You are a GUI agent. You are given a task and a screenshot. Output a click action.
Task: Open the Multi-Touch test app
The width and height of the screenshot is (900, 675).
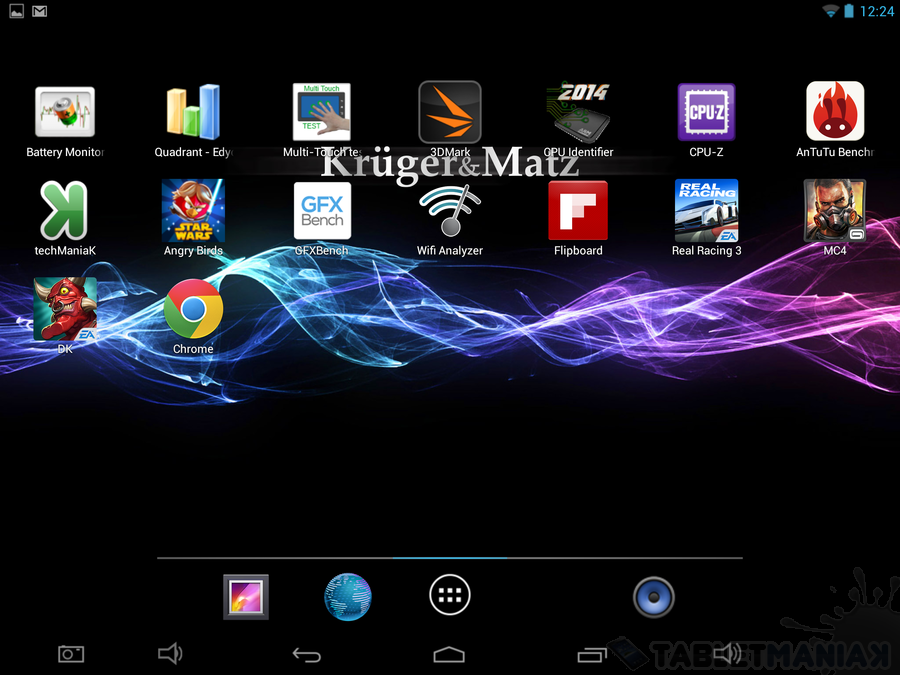[x=321, y=112]
